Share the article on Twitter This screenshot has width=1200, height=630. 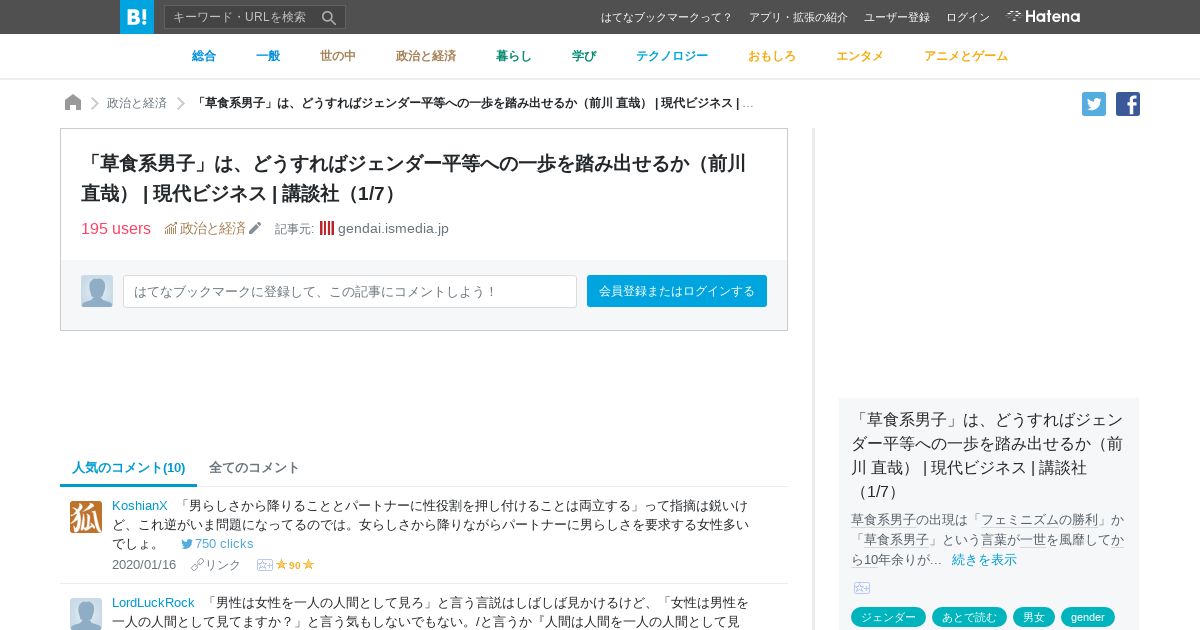(1094, 104)
